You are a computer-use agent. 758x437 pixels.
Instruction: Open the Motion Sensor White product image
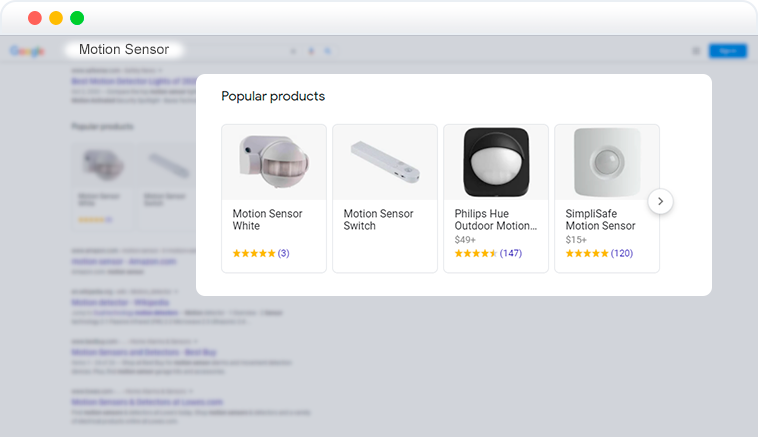[x=274, y=162]
